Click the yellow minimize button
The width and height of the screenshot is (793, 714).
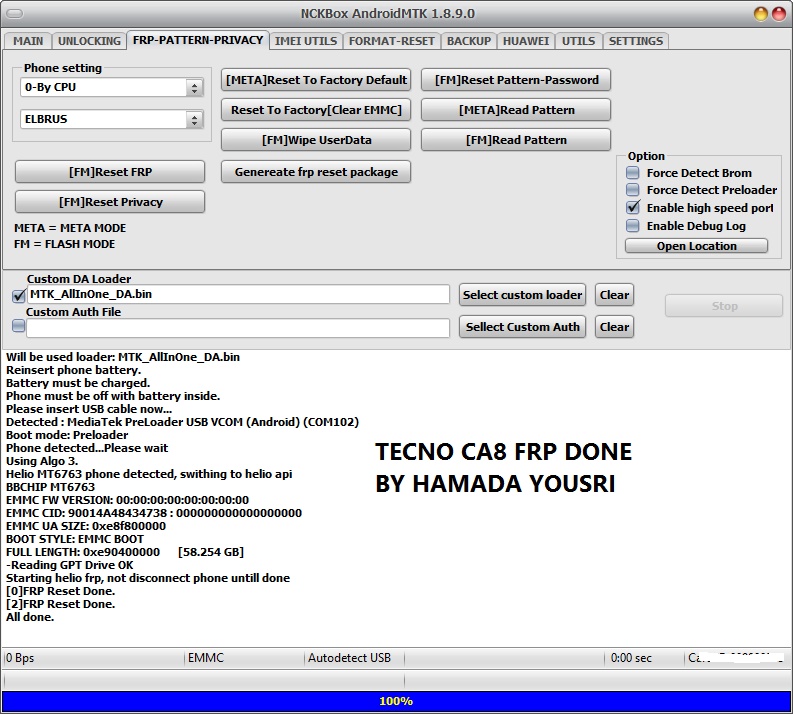tap(761, 14)
